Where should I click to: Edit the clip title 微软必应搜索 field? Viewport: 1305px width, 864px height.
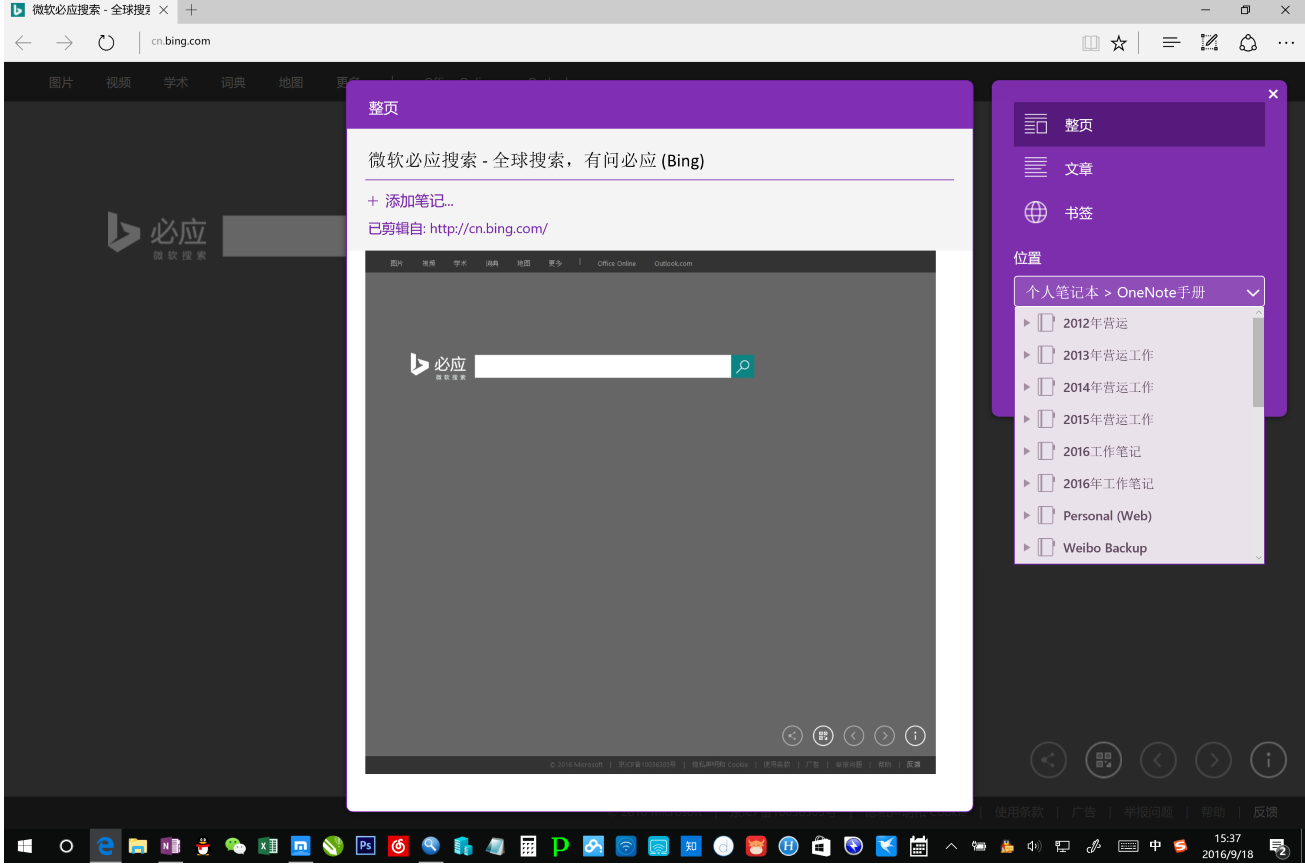pos(660,160)
